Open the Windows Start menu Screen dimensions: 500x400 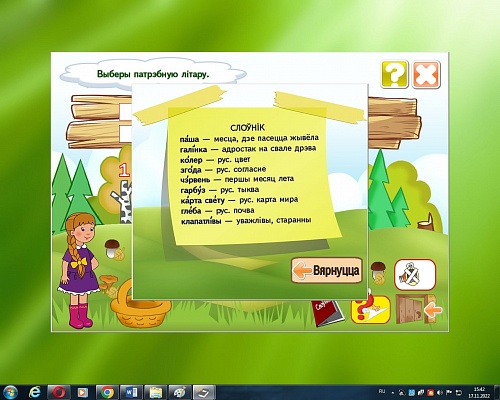point(10,392)
